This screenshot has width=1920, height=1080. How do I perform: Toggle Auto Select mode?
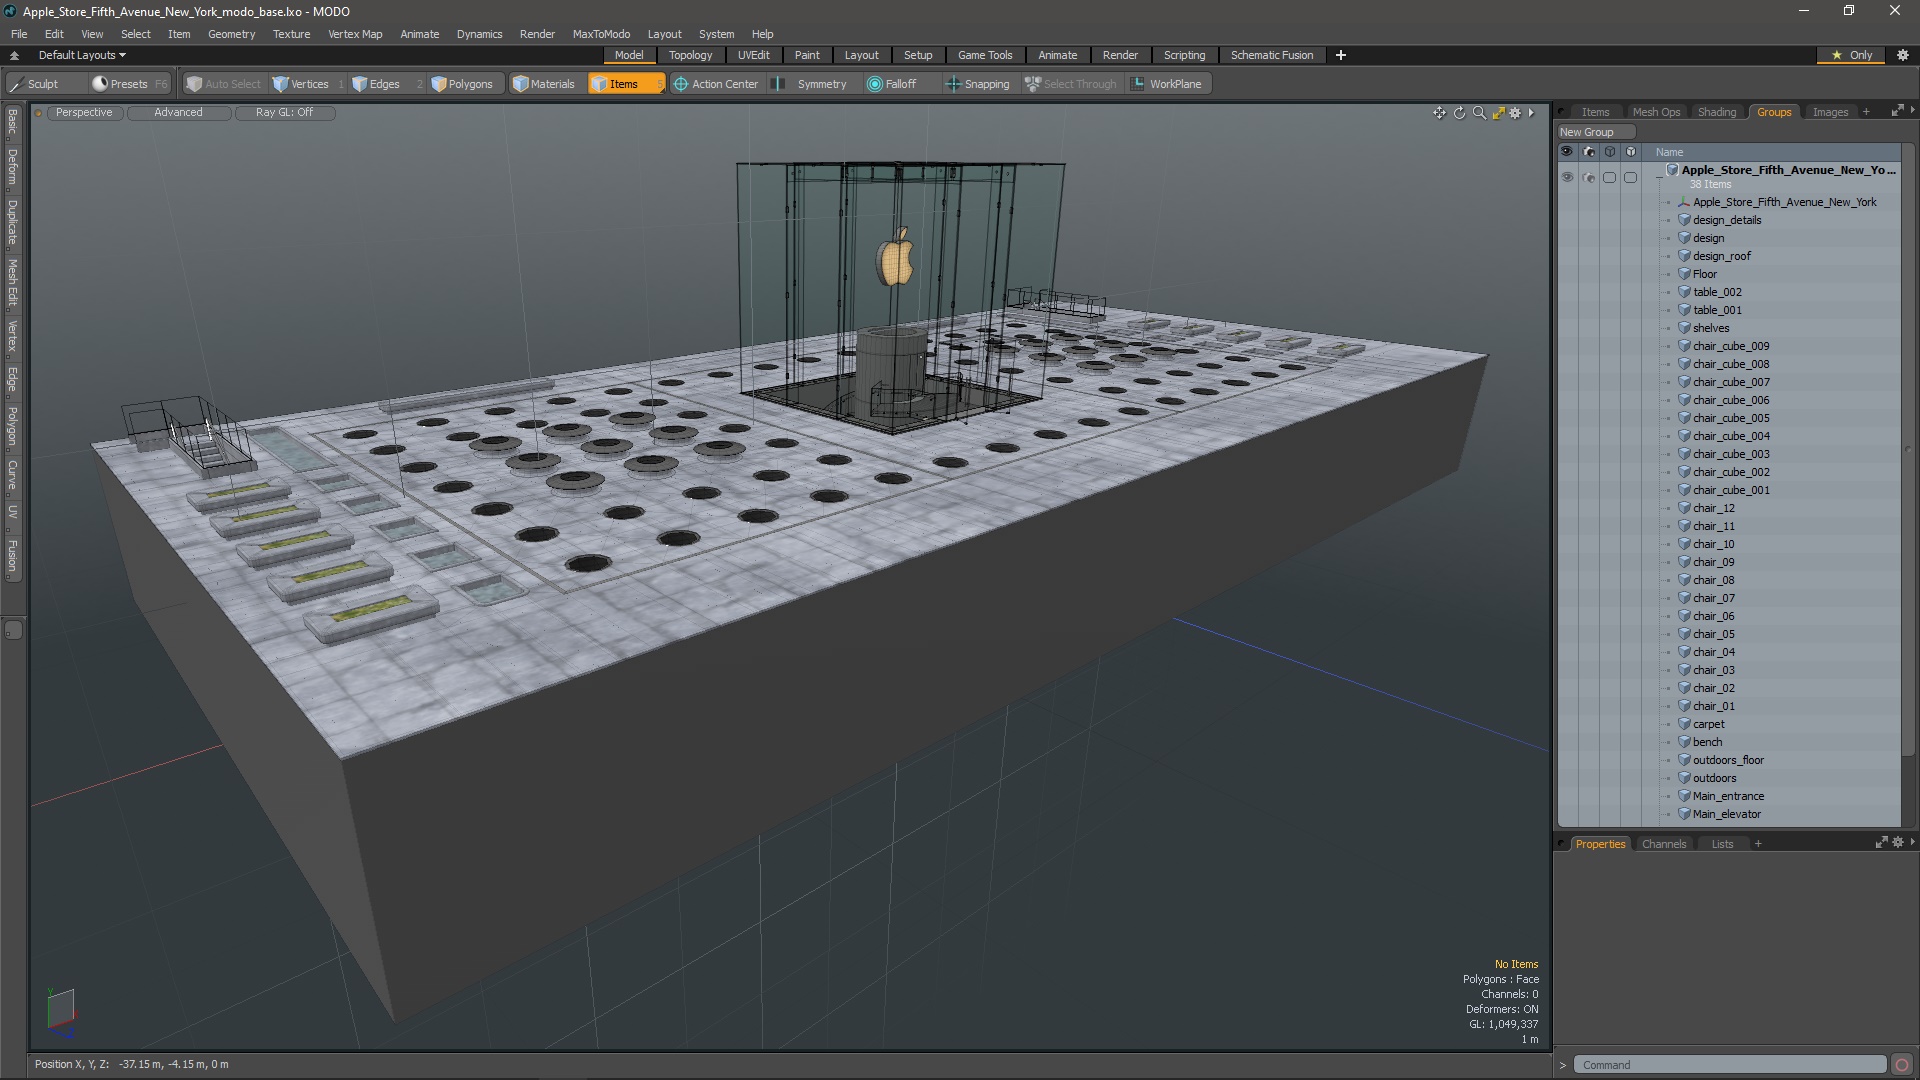224,84
